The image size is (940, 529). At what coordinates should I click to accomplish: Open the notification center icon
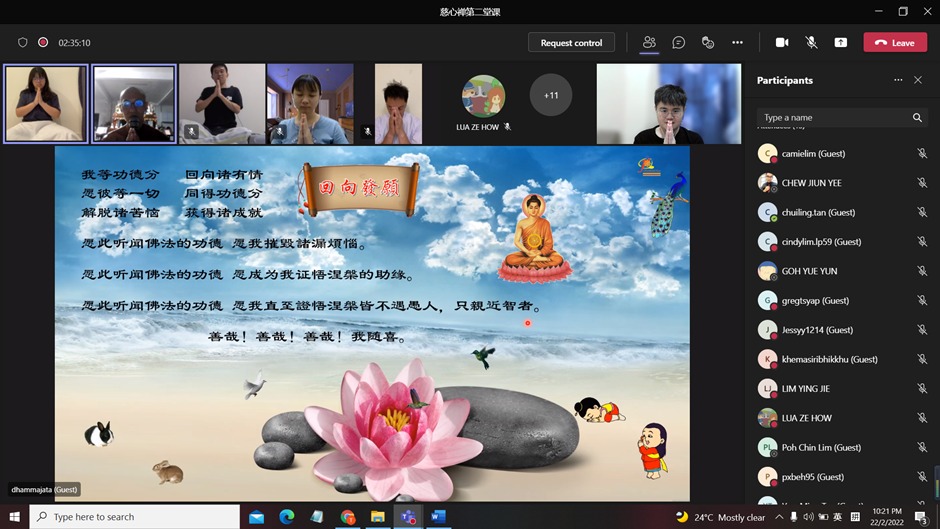[x=921, y=517]
